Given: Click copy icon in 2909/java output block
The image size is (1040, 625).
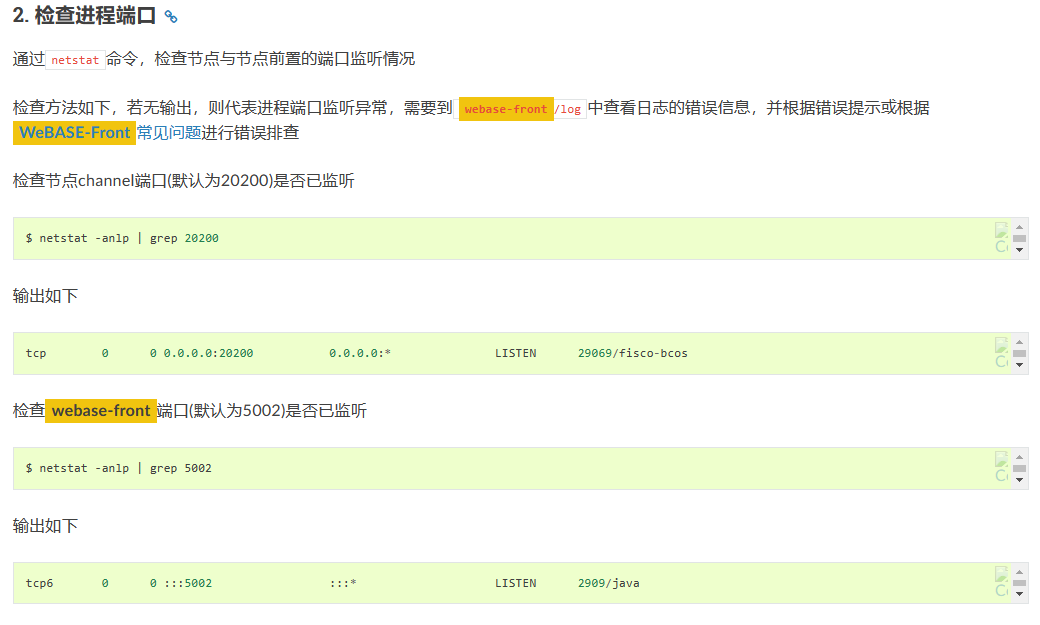Looking at the screenshot, I should [1001, 583].
